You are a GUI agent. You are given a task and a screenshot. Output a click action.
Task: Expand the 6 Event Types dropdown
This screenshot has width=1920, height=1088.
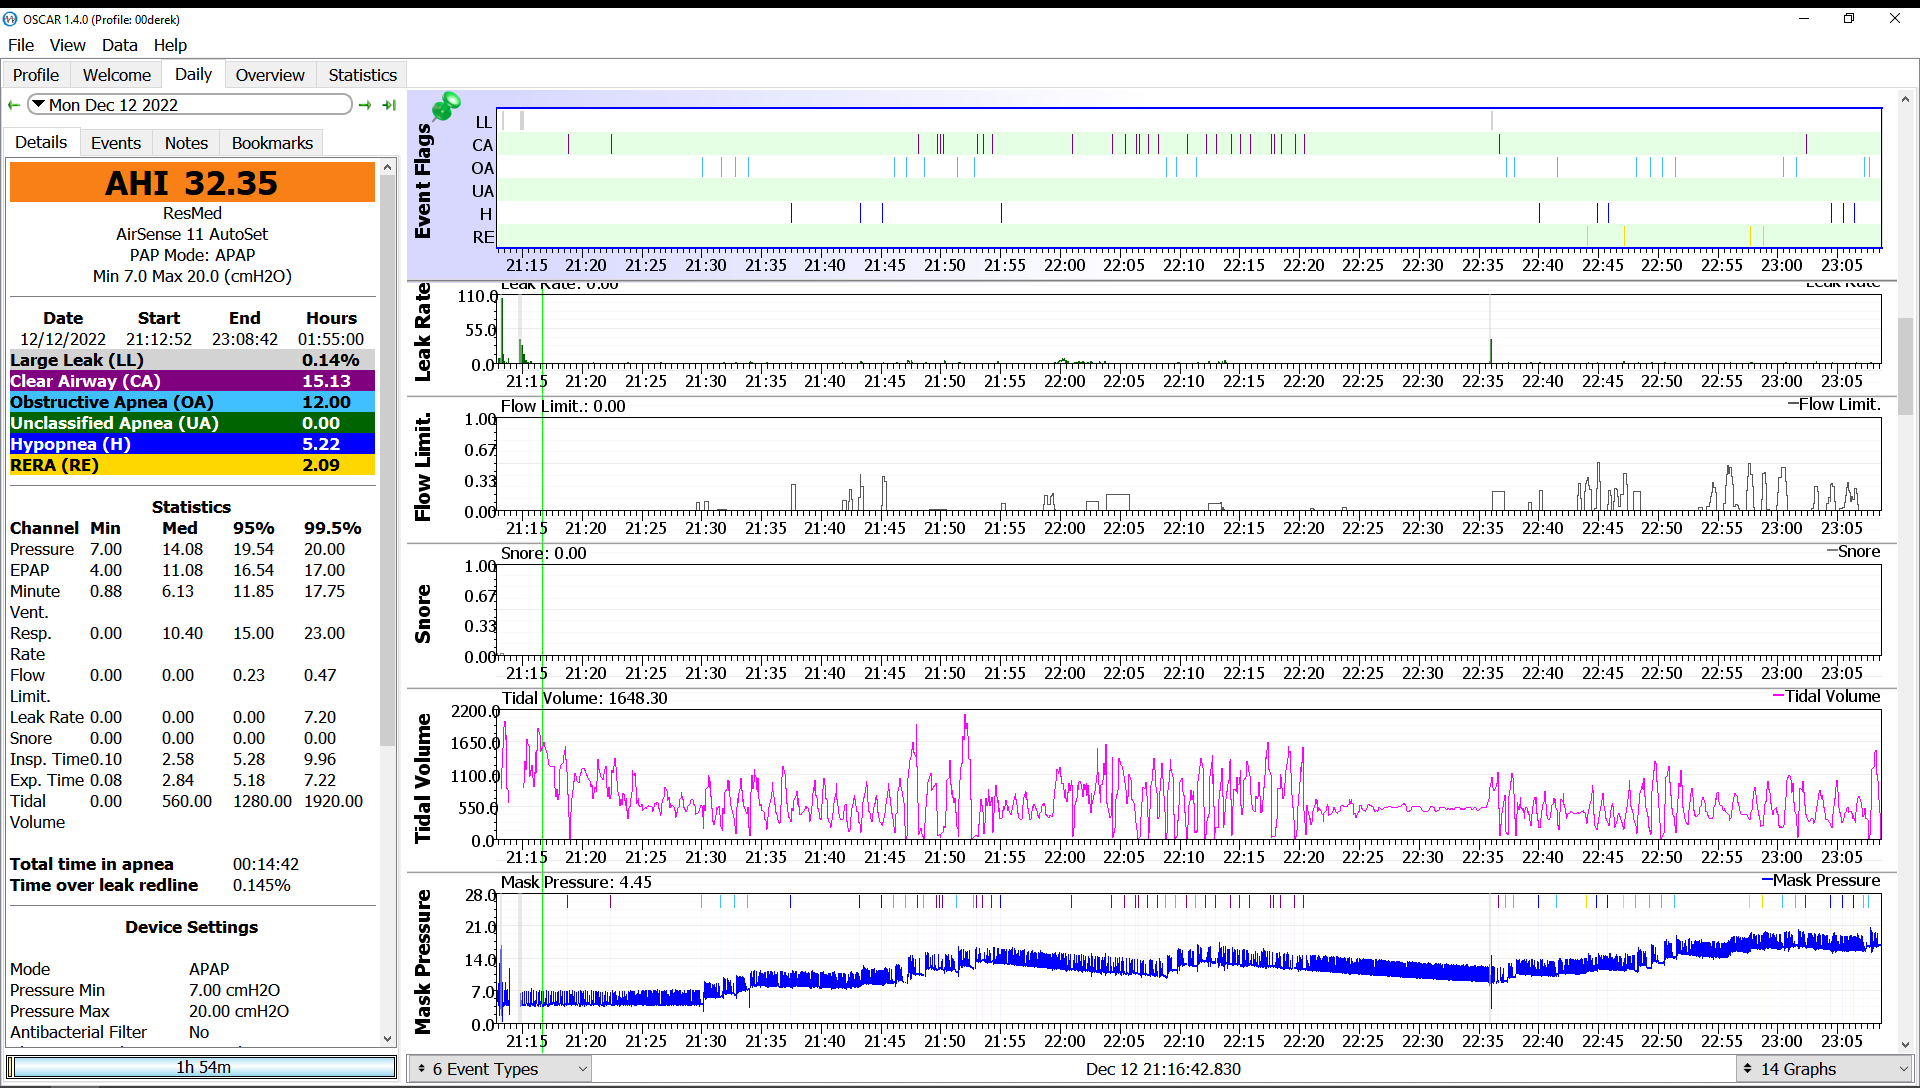[580, 1070]
